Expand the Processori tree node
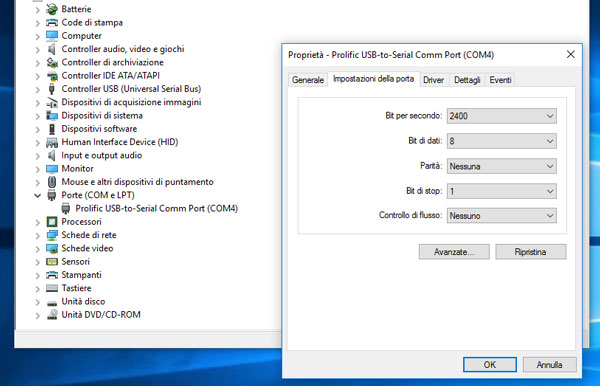The width and height of the screenshot is (600, 386). (38, 222)
